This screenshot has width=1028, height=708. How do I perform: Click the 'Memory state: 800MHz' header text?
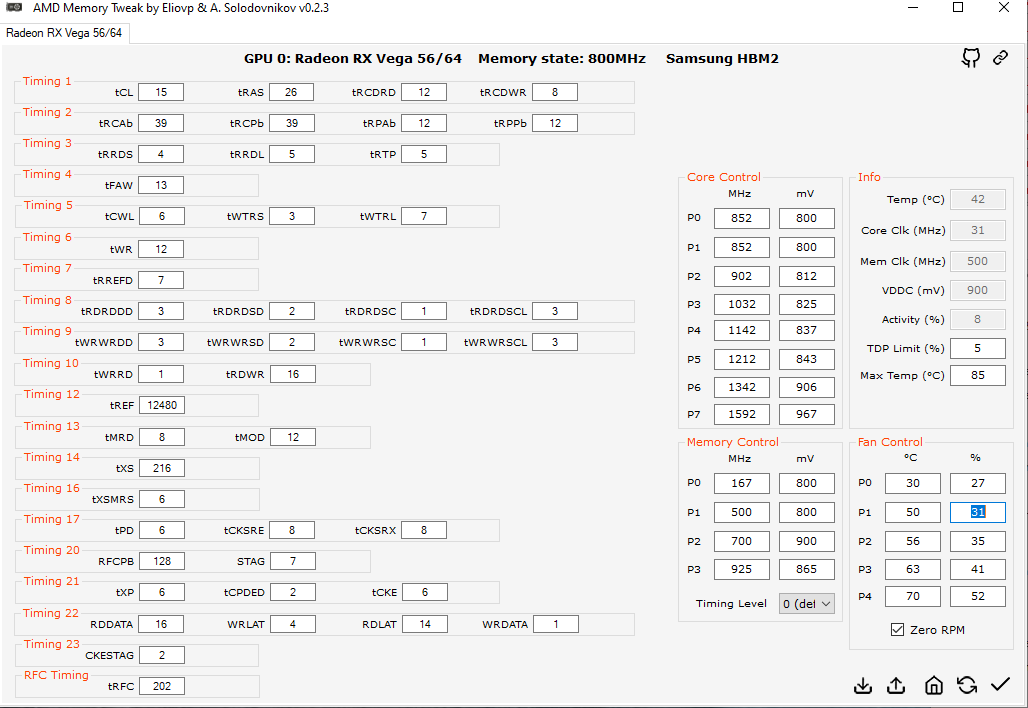point(562,58)
